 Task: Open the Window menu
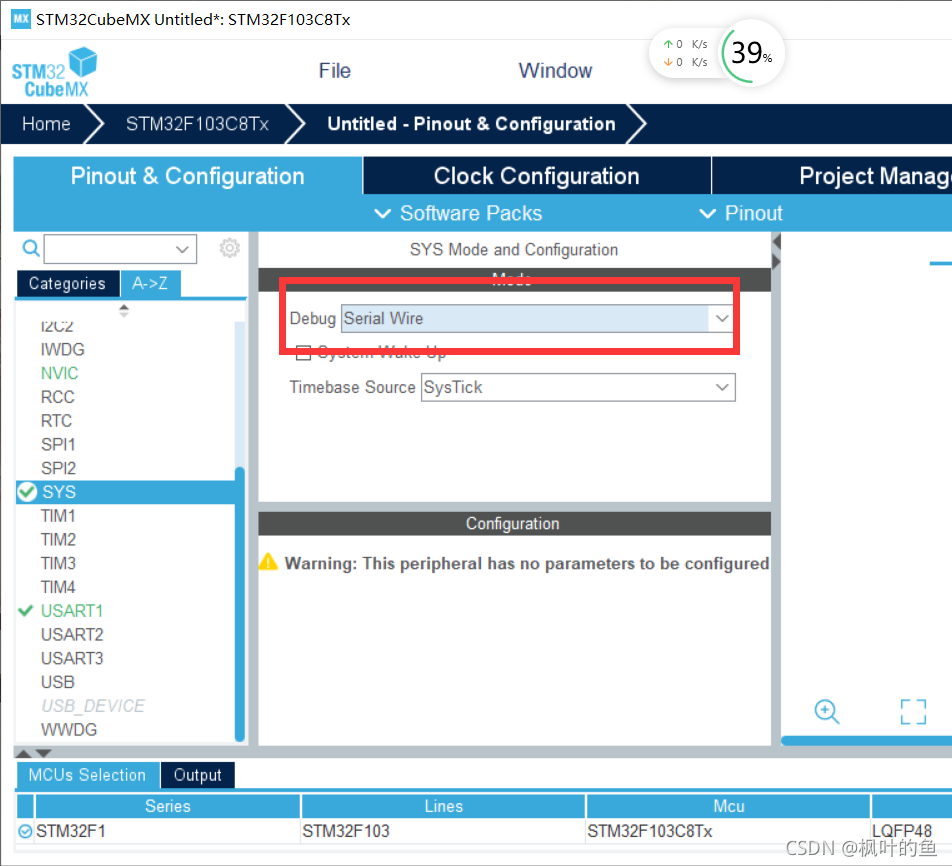point(555,71)
